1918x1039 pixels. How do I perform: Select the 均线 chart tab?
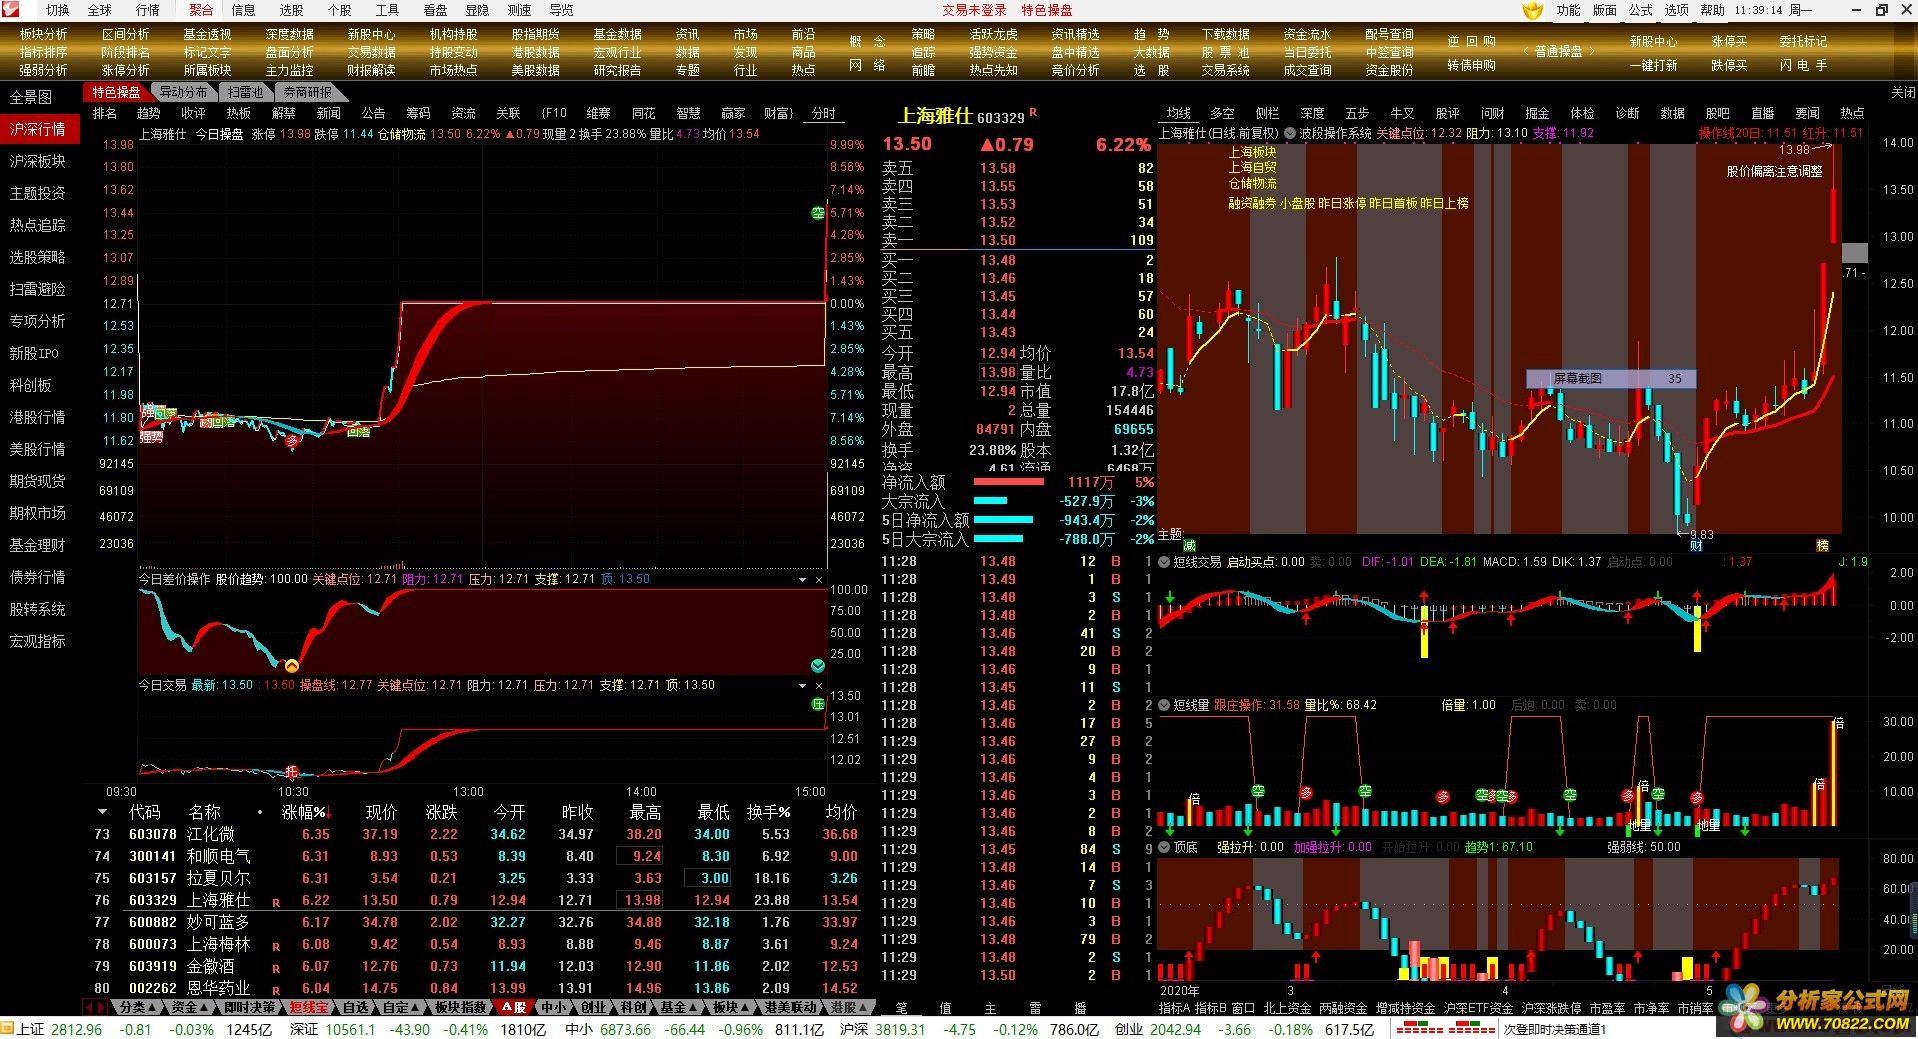[x=1179, y=113]
